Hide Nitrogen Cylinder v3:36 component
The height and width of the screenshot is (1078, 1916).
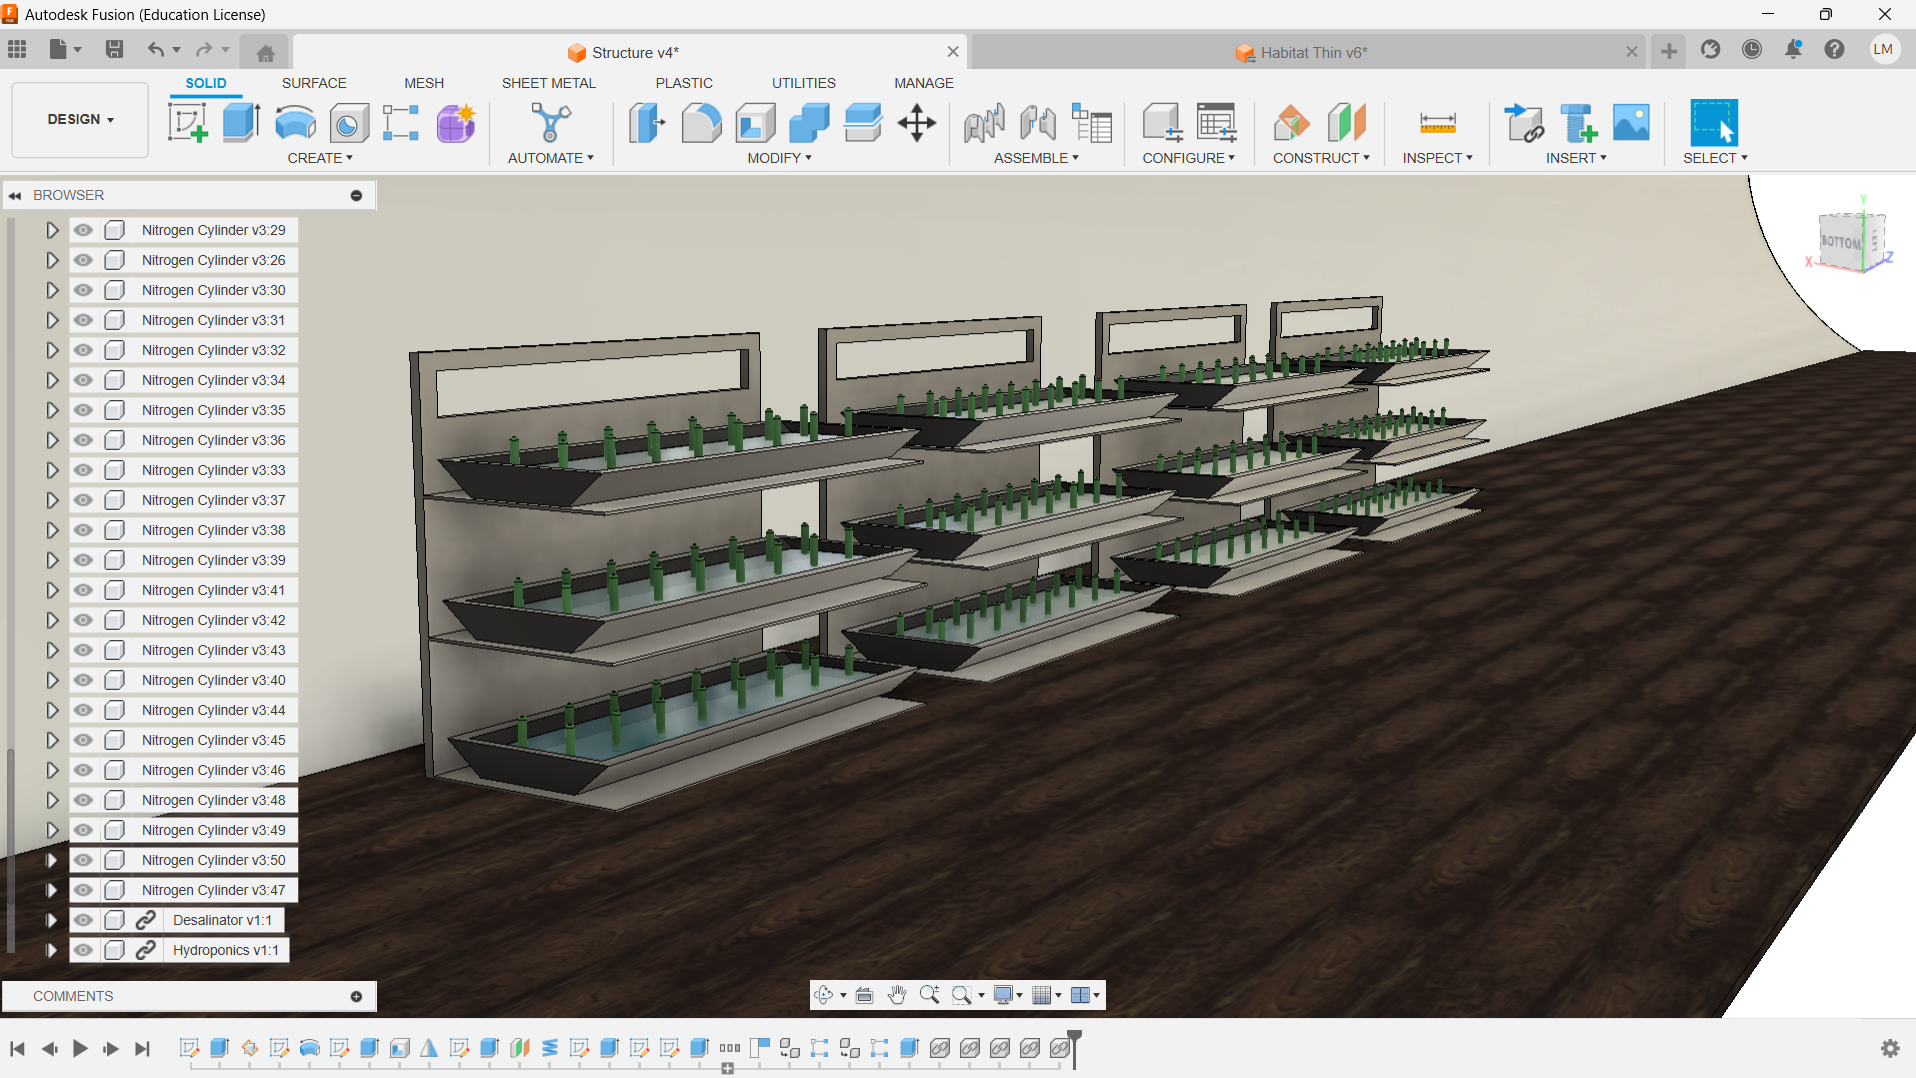point(83,440)
